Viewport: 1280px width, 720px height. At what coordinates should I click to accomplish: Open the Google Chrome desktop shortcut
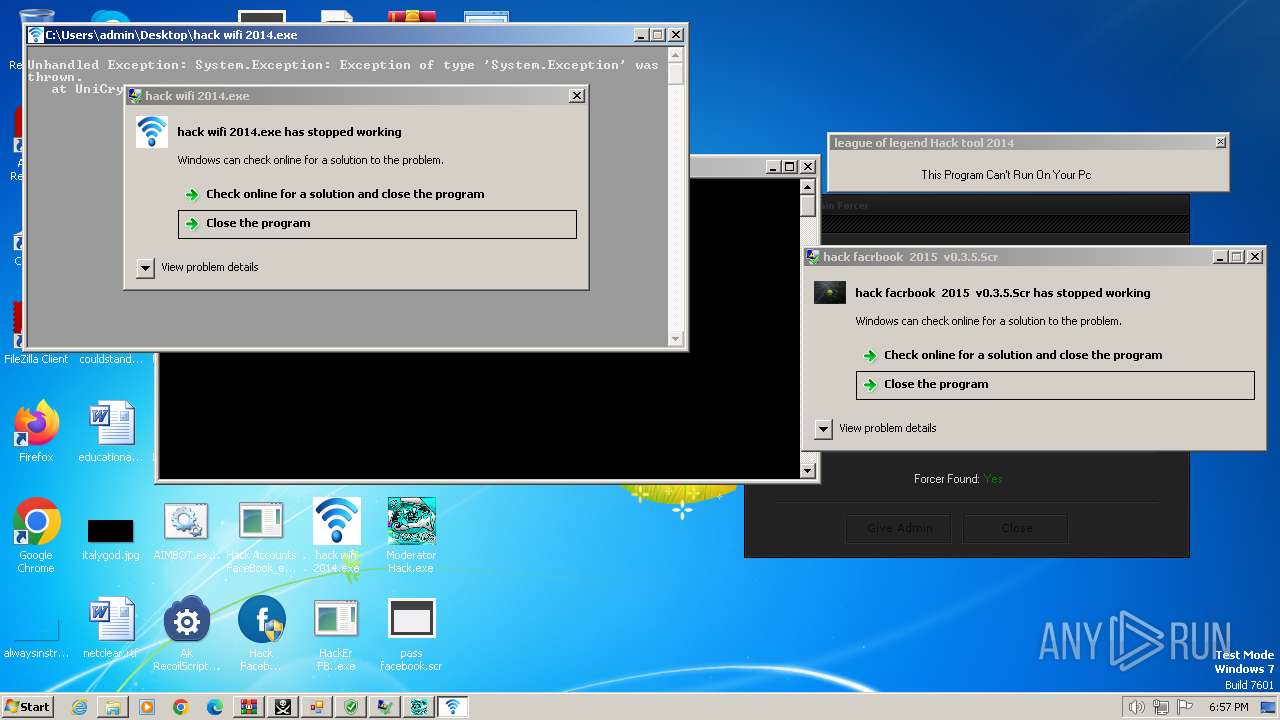(x=36, y=536)
